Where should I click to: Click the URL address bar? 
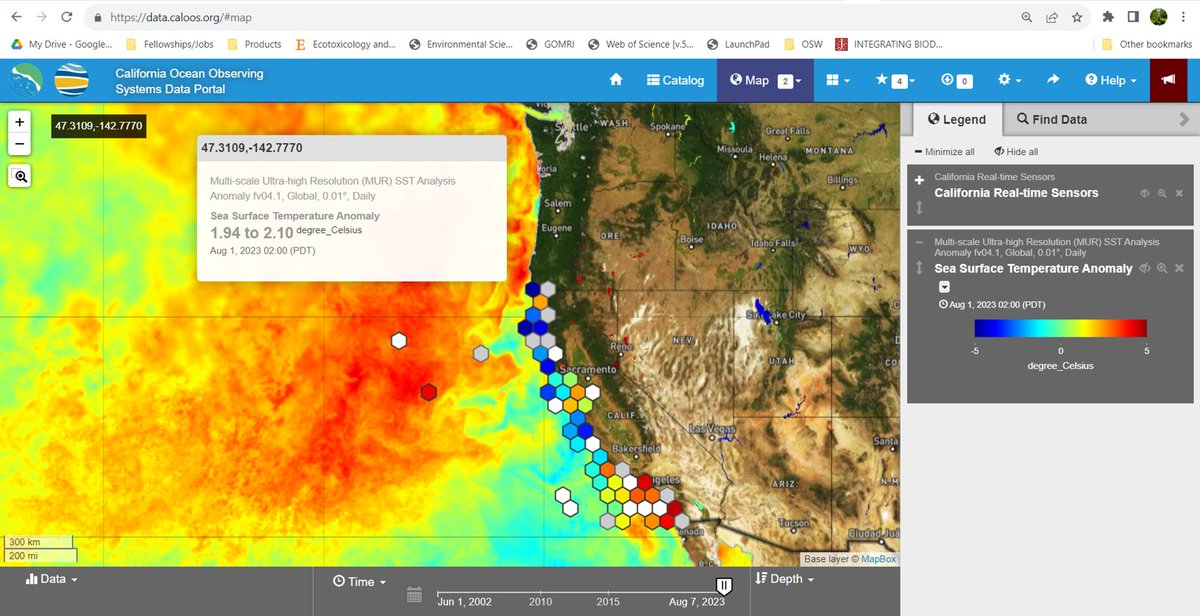tap(550, 17)
